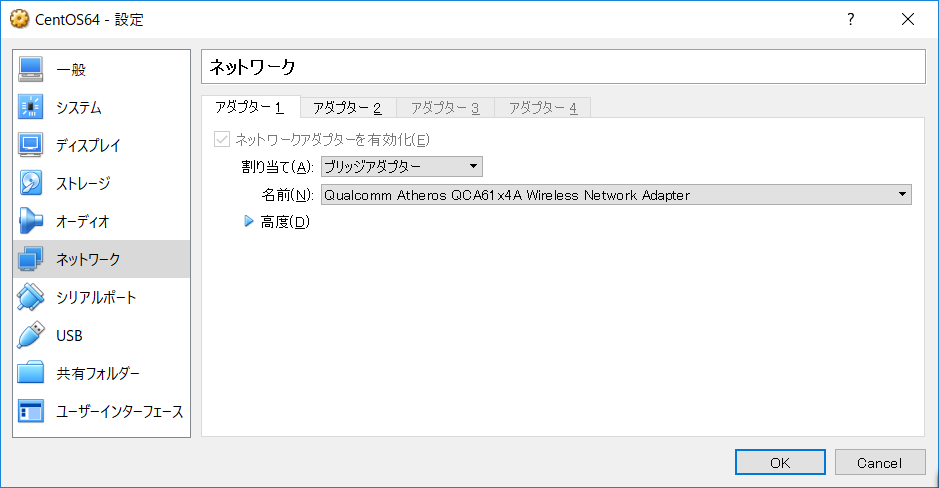Screen dimensions: 939x488
Task: Click the ネットワーク monitors icon
Action: point(30,259)
